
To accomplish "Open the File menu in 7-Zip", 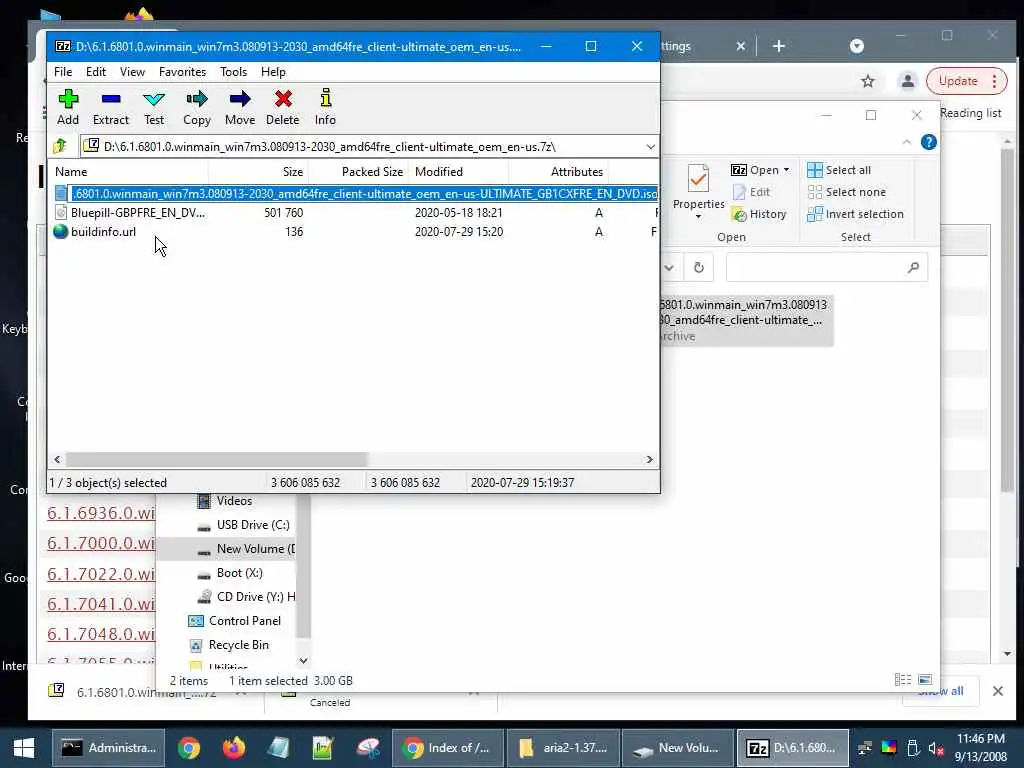I will pos(63,72).
